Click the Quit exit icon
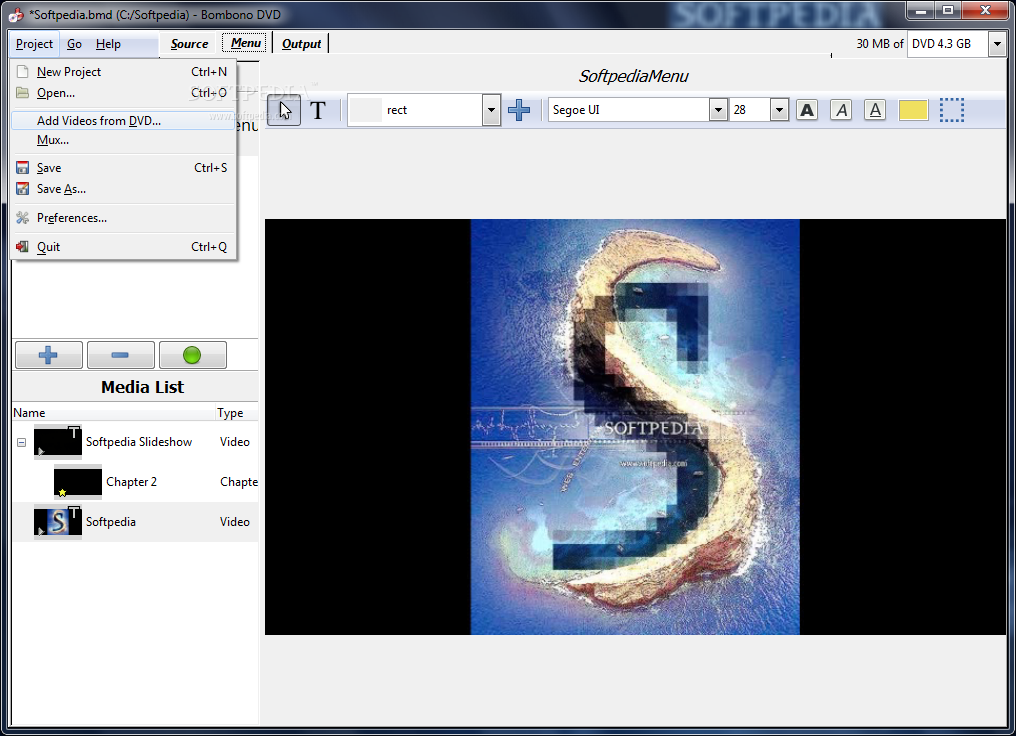This screenshot has height=736, width=1016. coord(23,247)
